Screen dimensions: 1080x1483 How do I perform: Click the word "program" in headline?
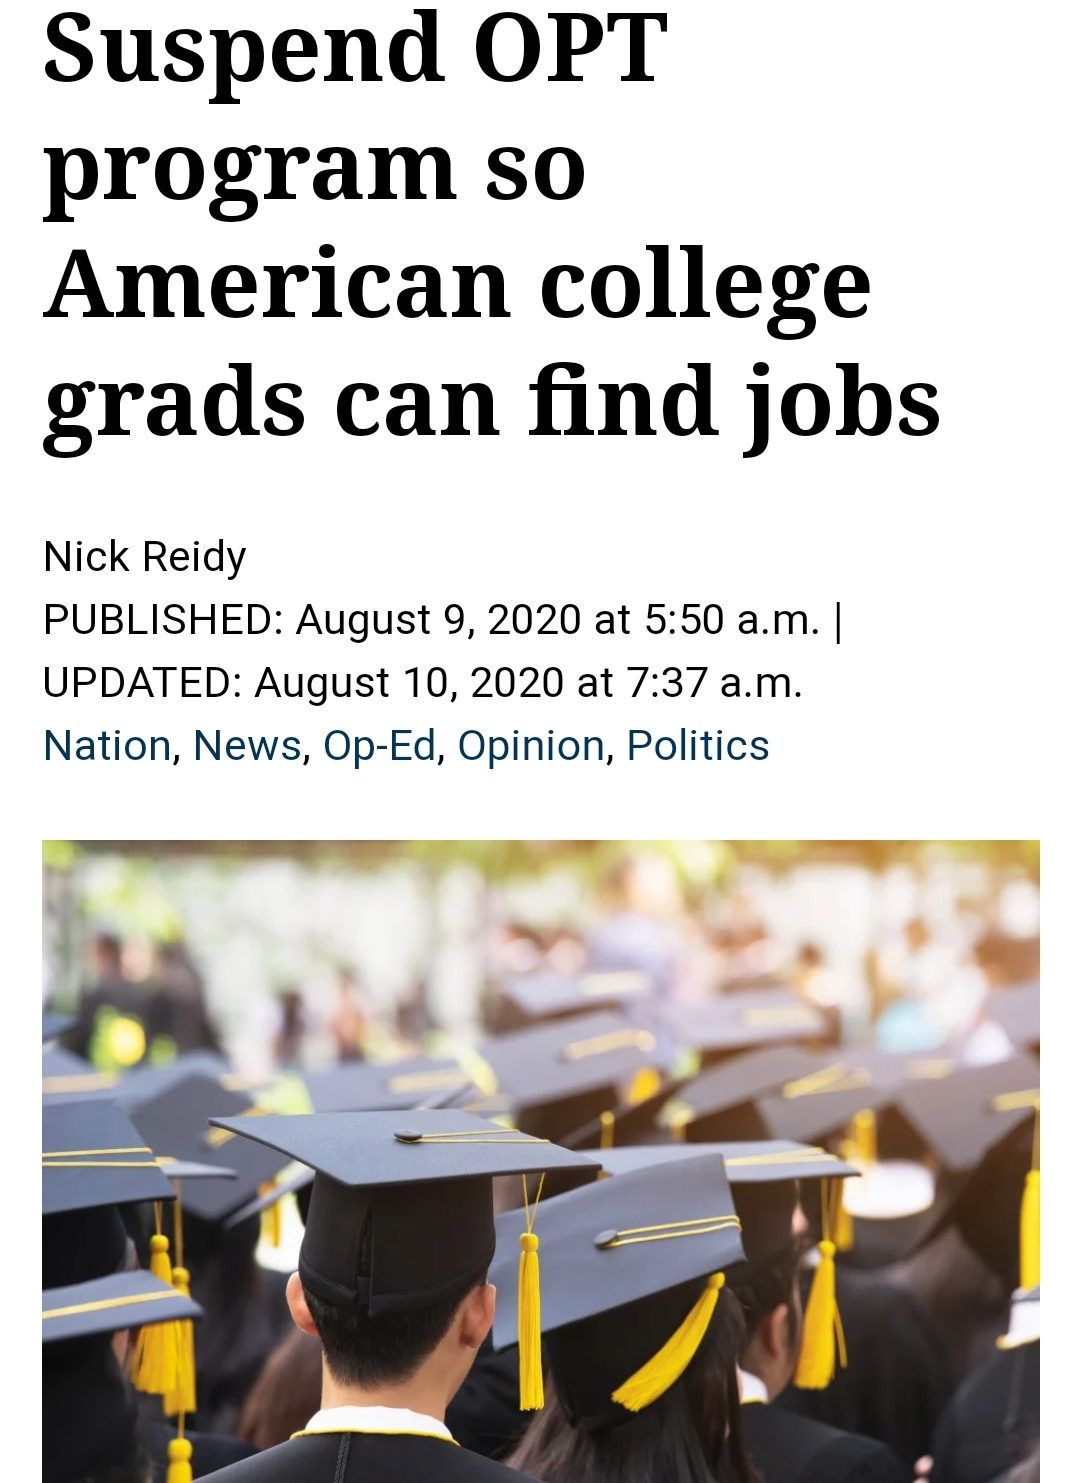pos(249,170)
